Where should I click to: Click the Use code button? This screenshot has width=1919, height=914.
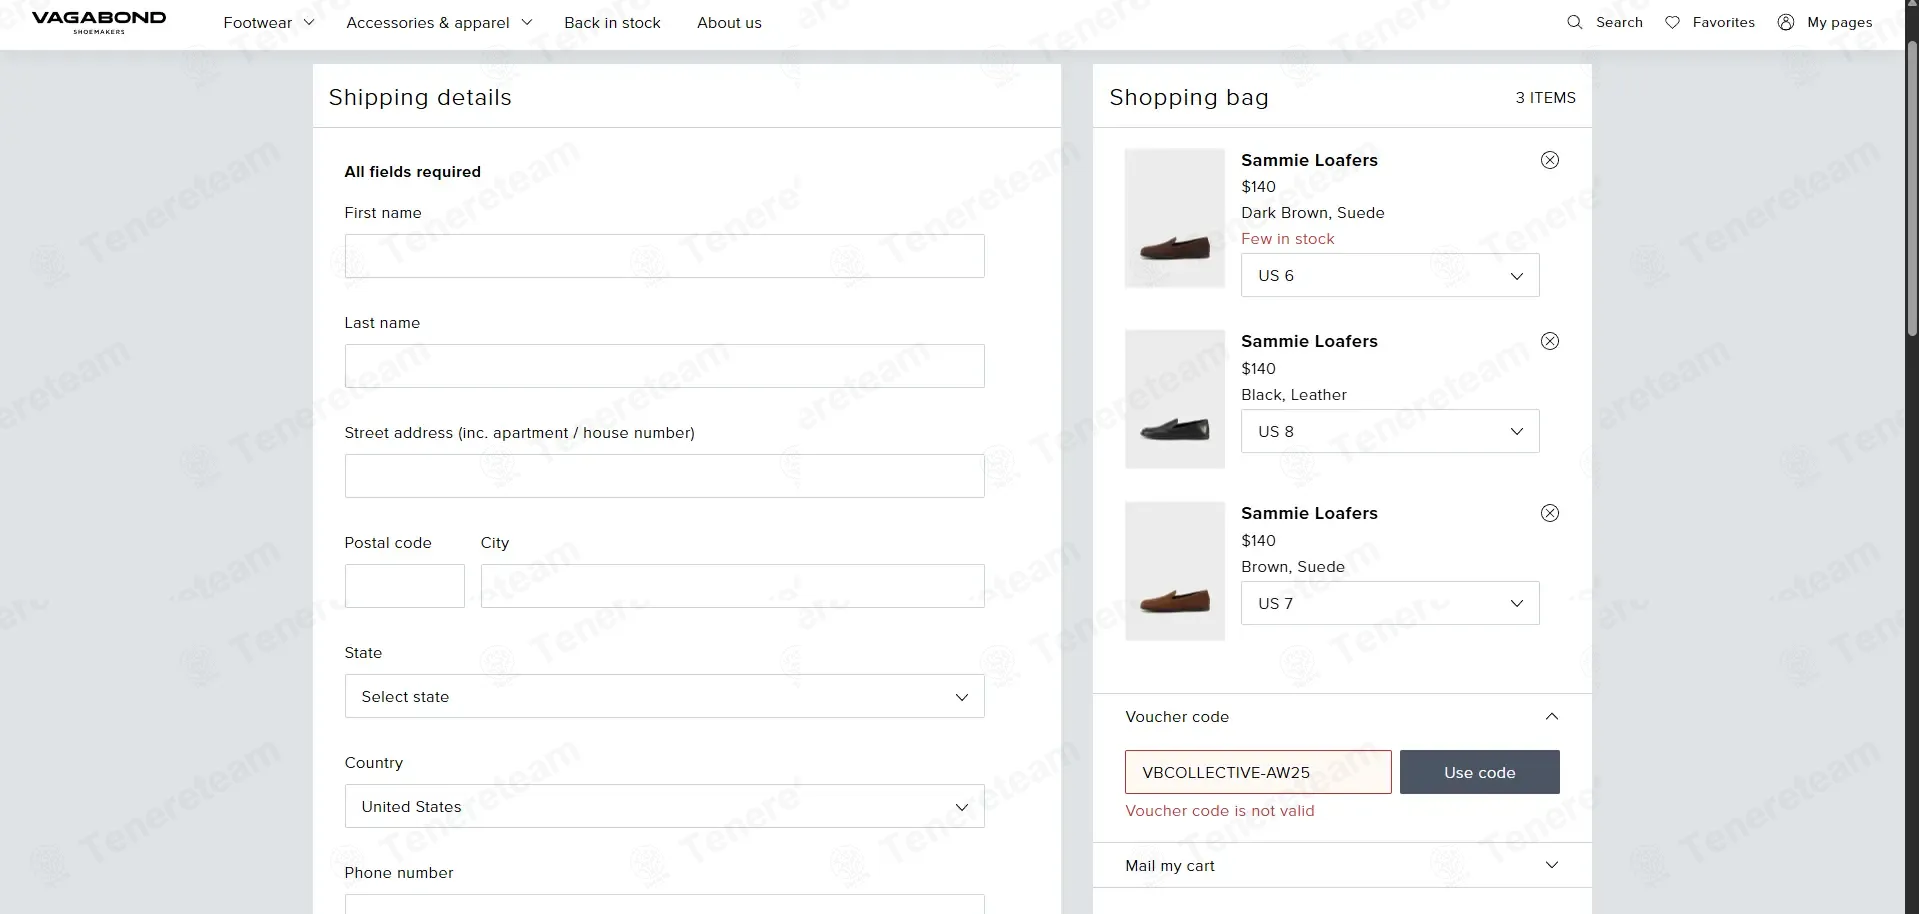1479,772
